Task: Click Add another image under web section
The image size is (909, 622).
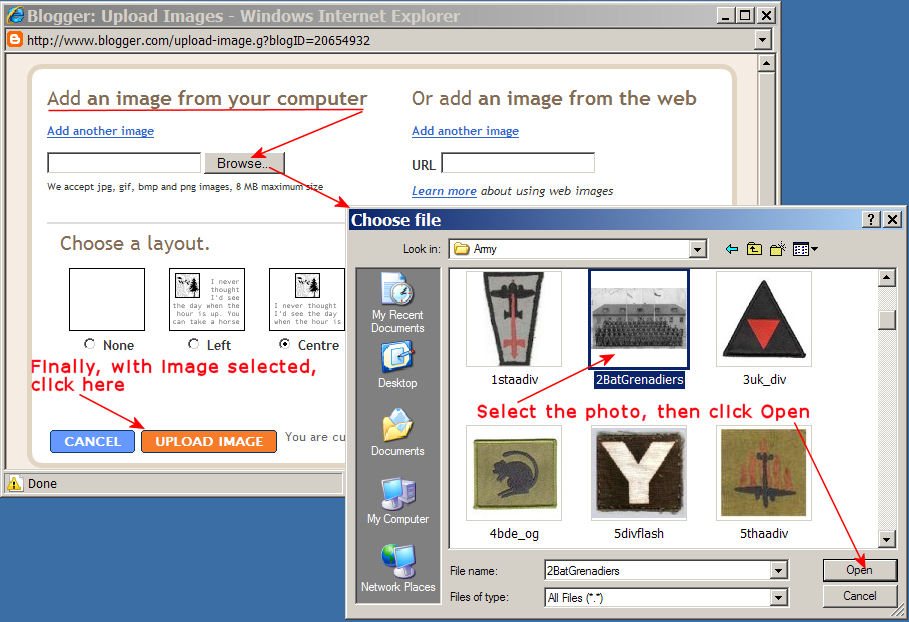Action: coord(466,131)
